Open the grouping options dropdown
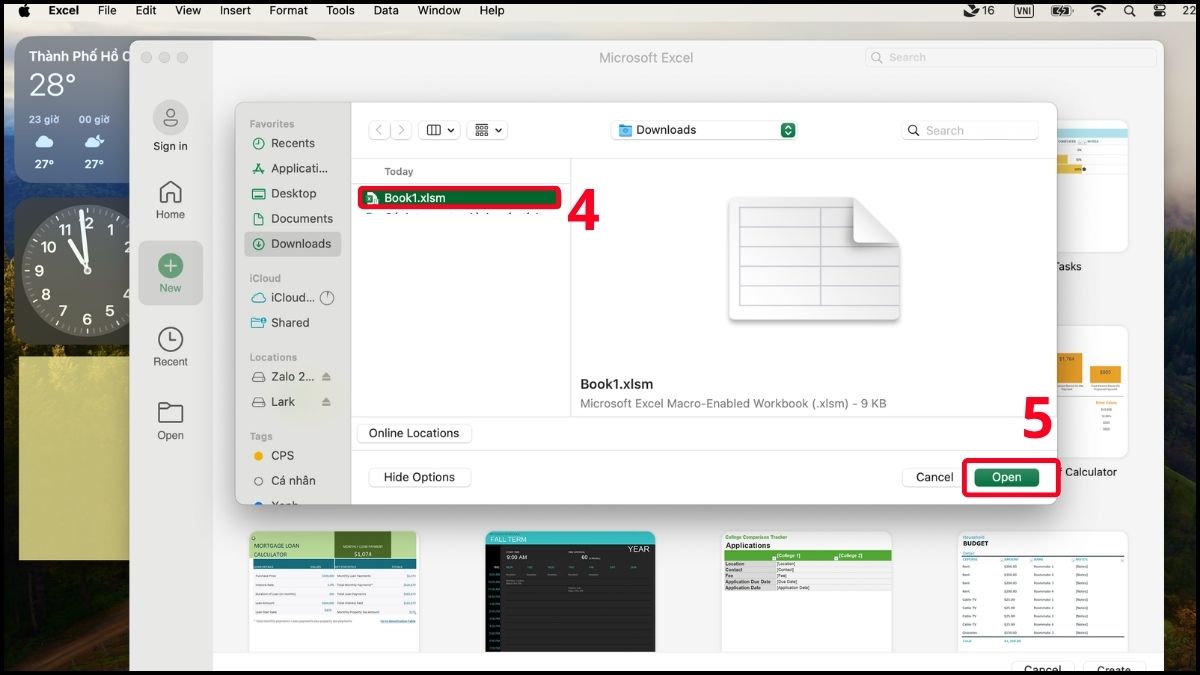1200x675 pixels. [x=488, y=130]
